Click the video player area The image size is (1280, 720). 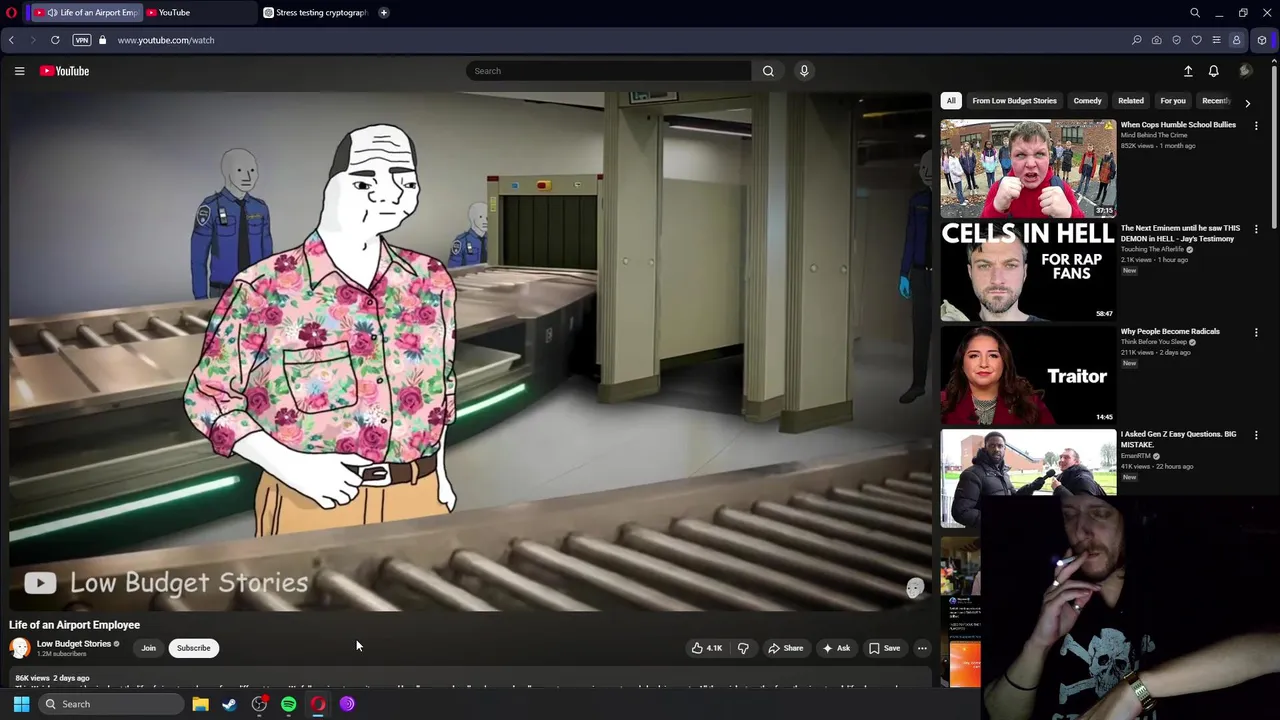pyautogui.click(x=470, y=351)
